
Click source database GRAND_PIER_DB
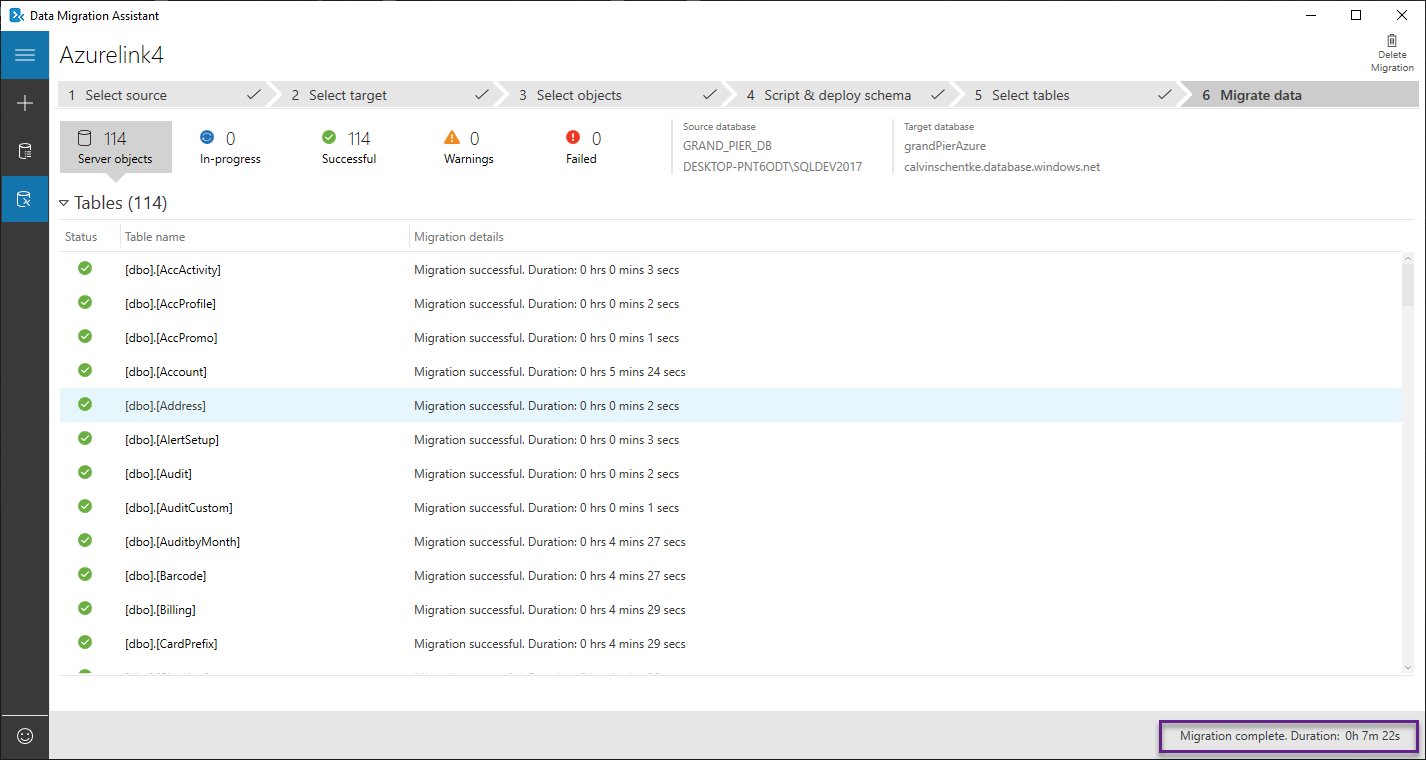(727, 146)
